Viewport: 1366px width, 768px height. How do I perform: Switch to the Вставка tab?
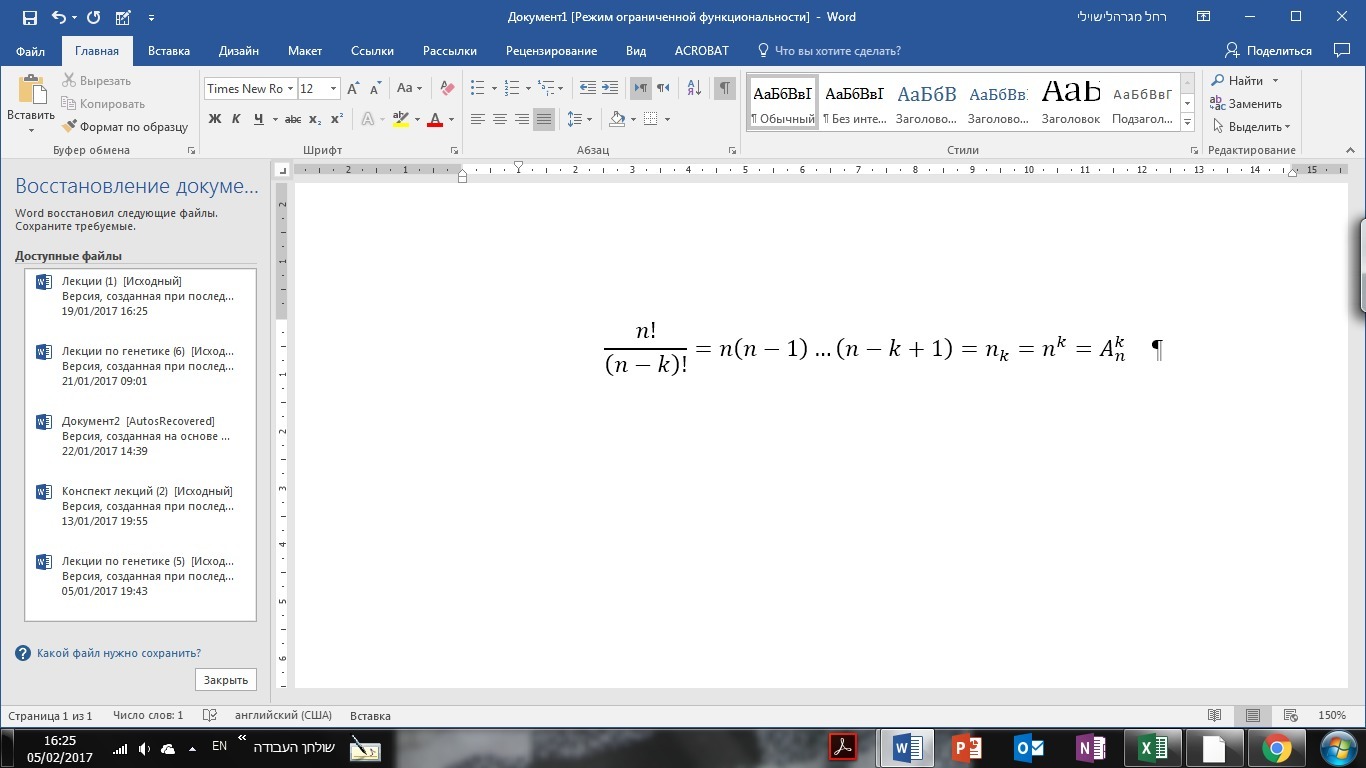pyautogui.click(x=169, y=51)
